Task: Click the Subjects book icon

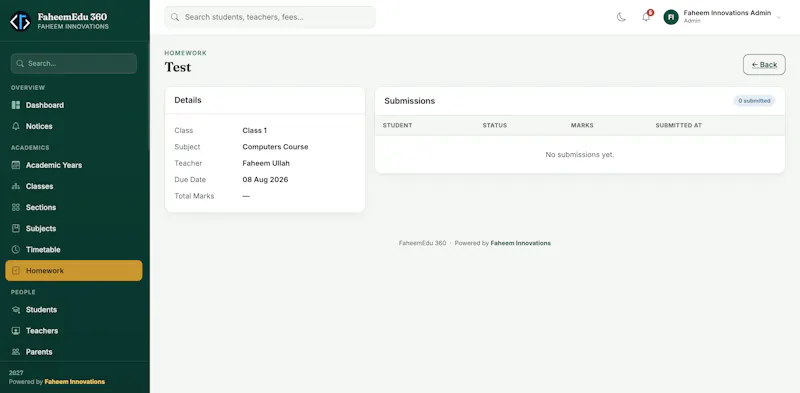Action: 16,229
